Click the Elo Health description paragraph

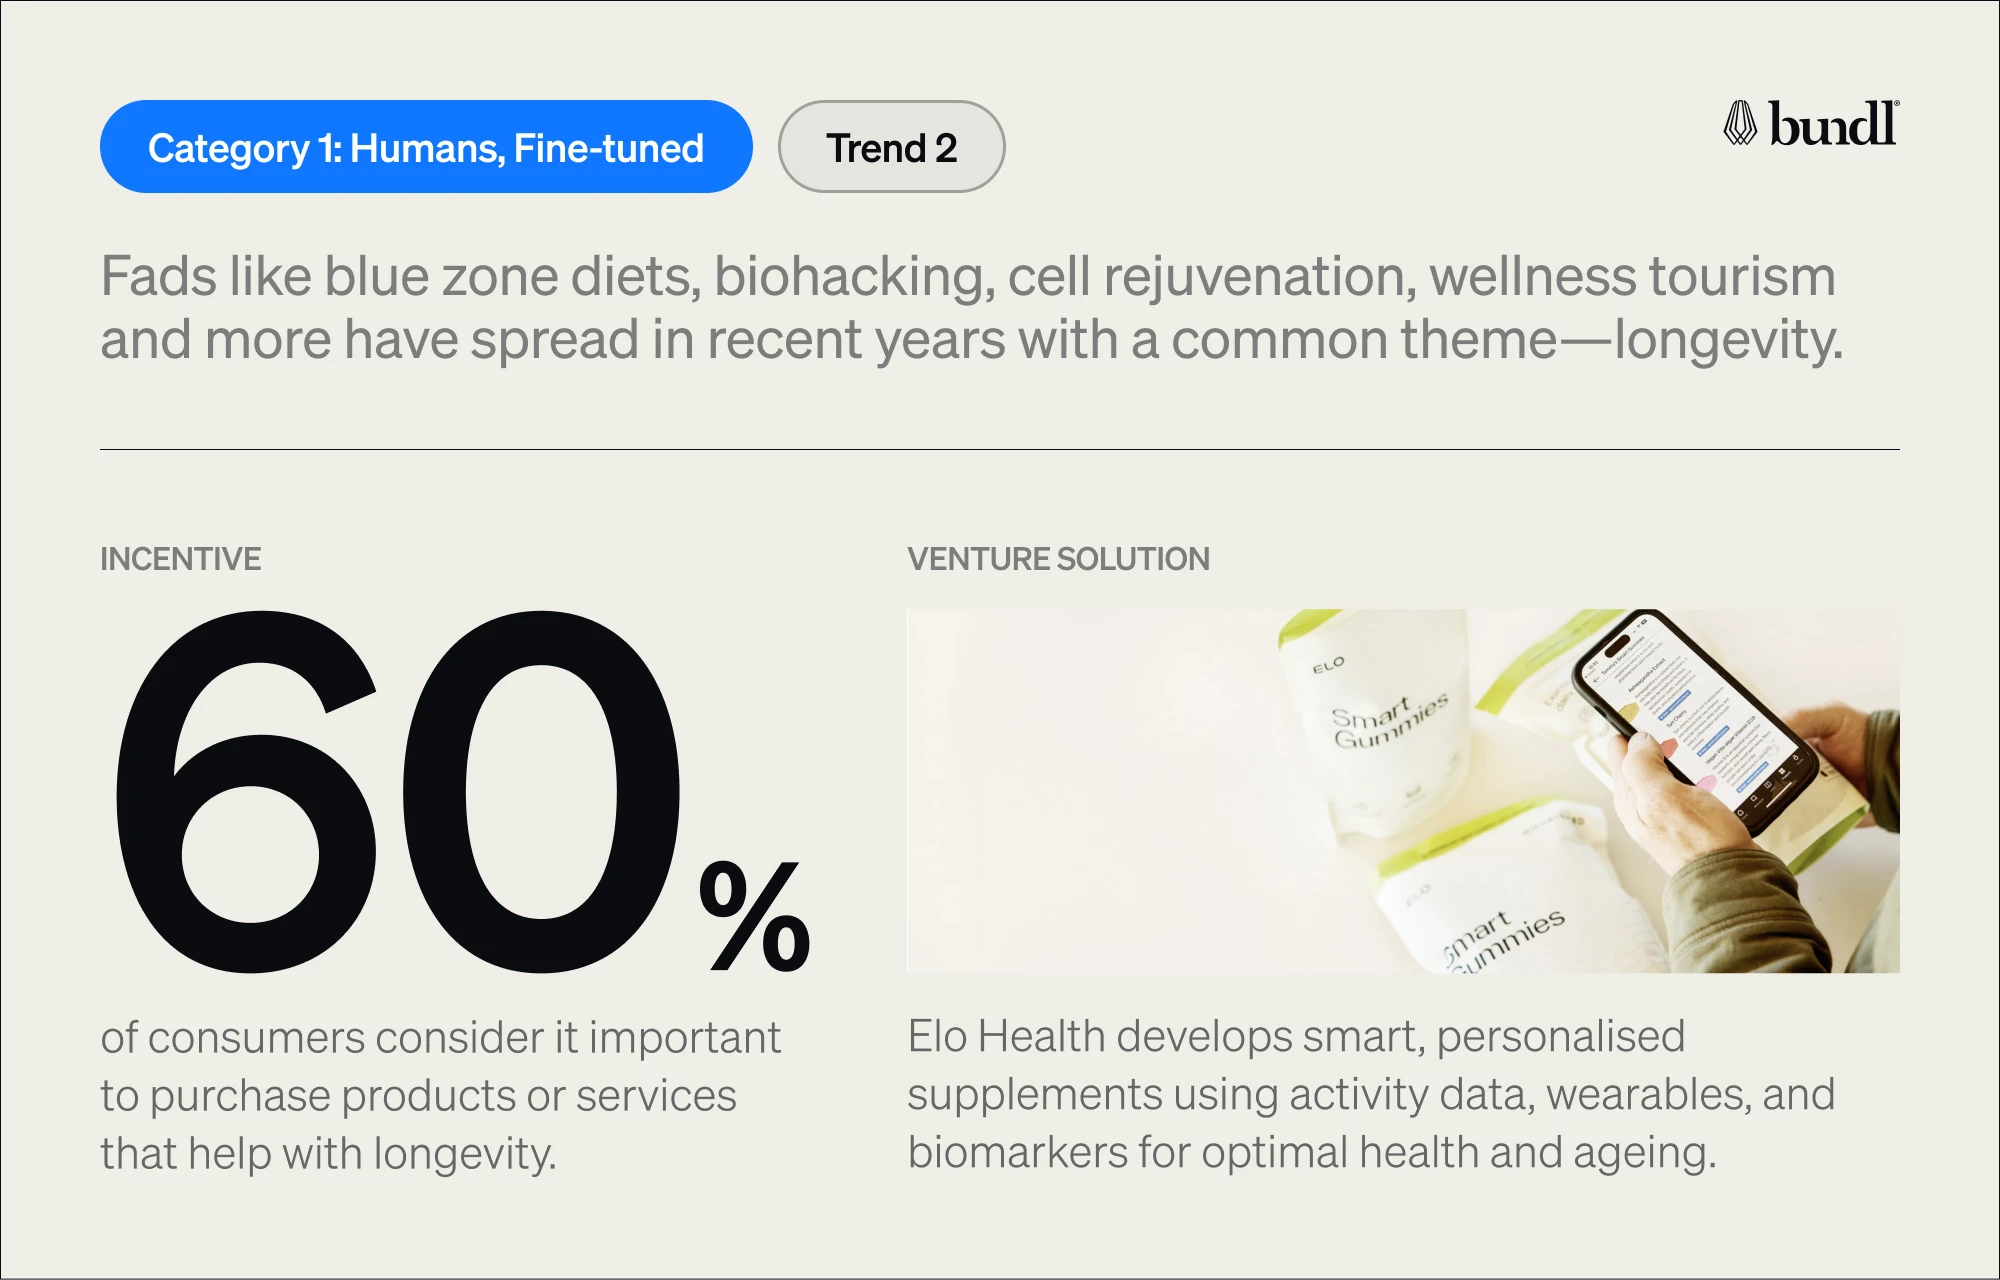pos(1371,1094)
